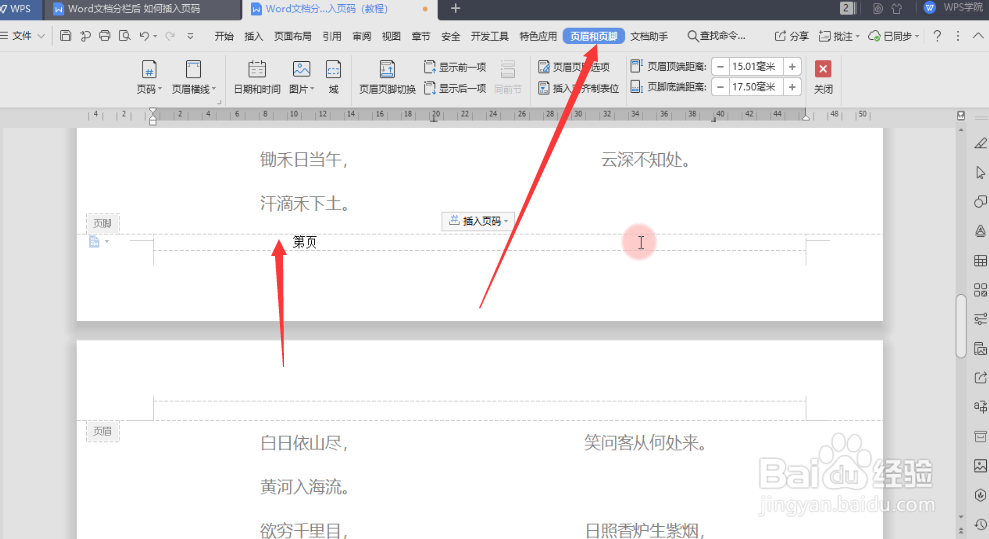Click the 插入页码 insert page number button
The image size is (989, 539).
coord(478,221)
